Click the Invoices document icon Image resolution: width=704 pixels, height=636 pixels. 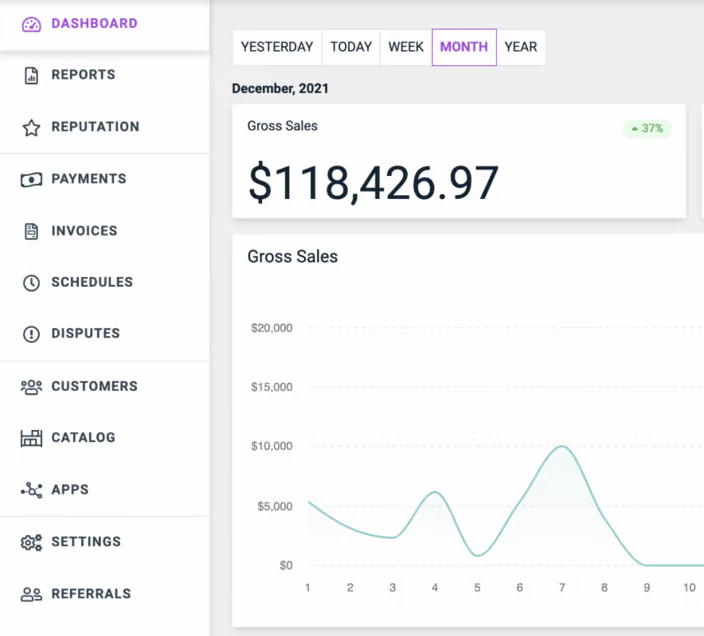pyautogui.click(x=31, y=231)
